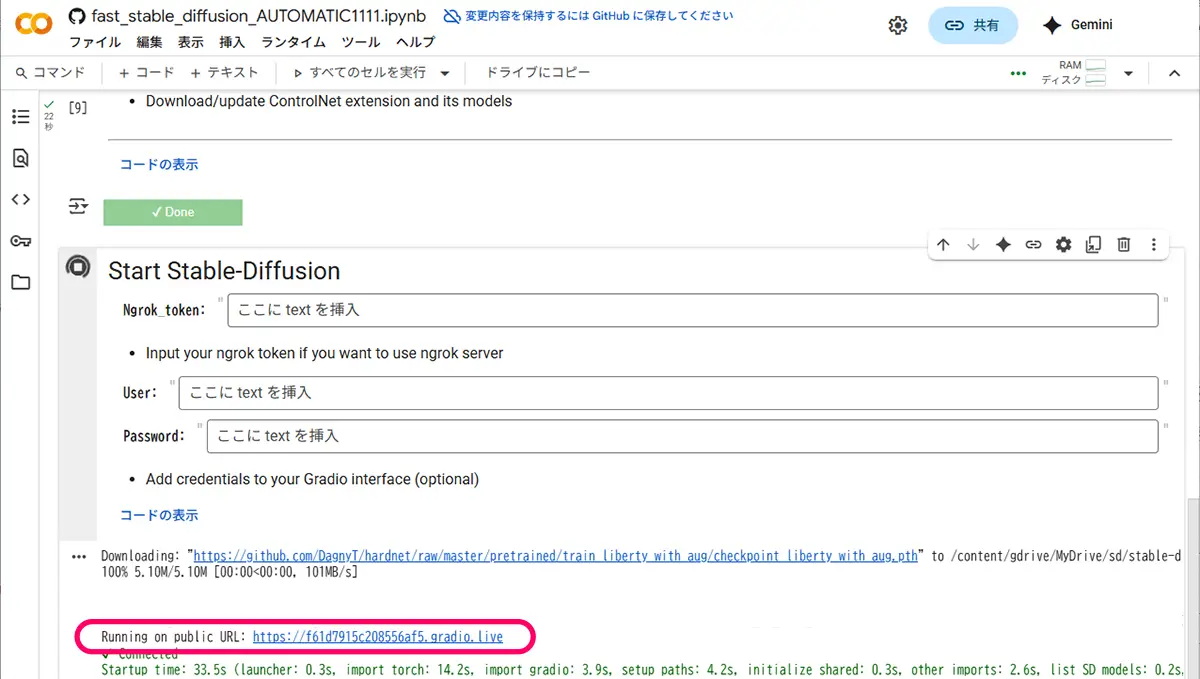Screen dimensions: 1200x679
Task: Open the gradio.live public URL
Action: tap(378, 637)
